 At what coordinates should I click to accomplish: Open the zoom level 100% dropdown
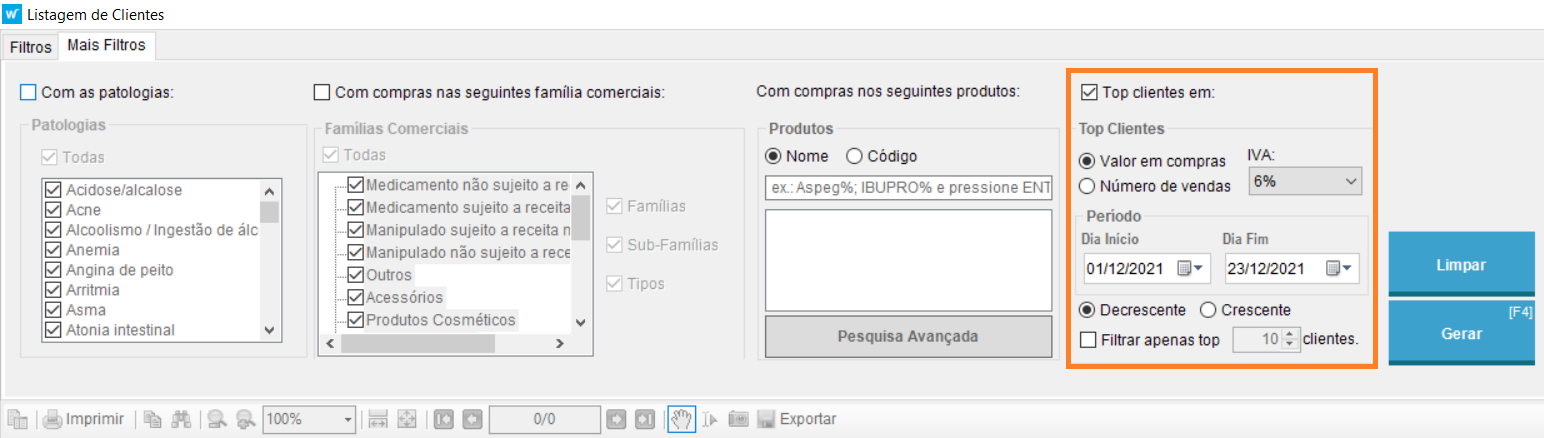click(x=348, y=419)
